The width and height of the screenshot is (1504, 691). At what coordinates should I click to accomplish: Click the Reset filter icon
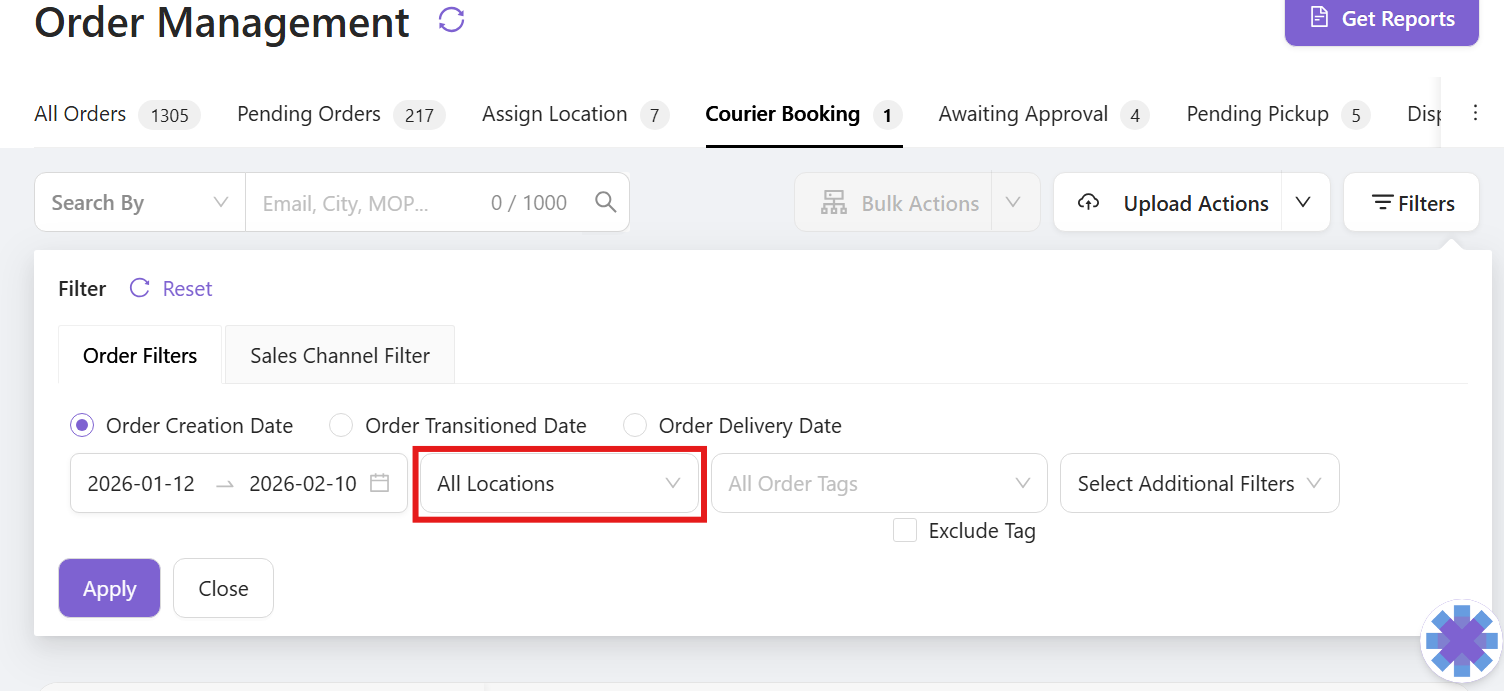point(140,289)
